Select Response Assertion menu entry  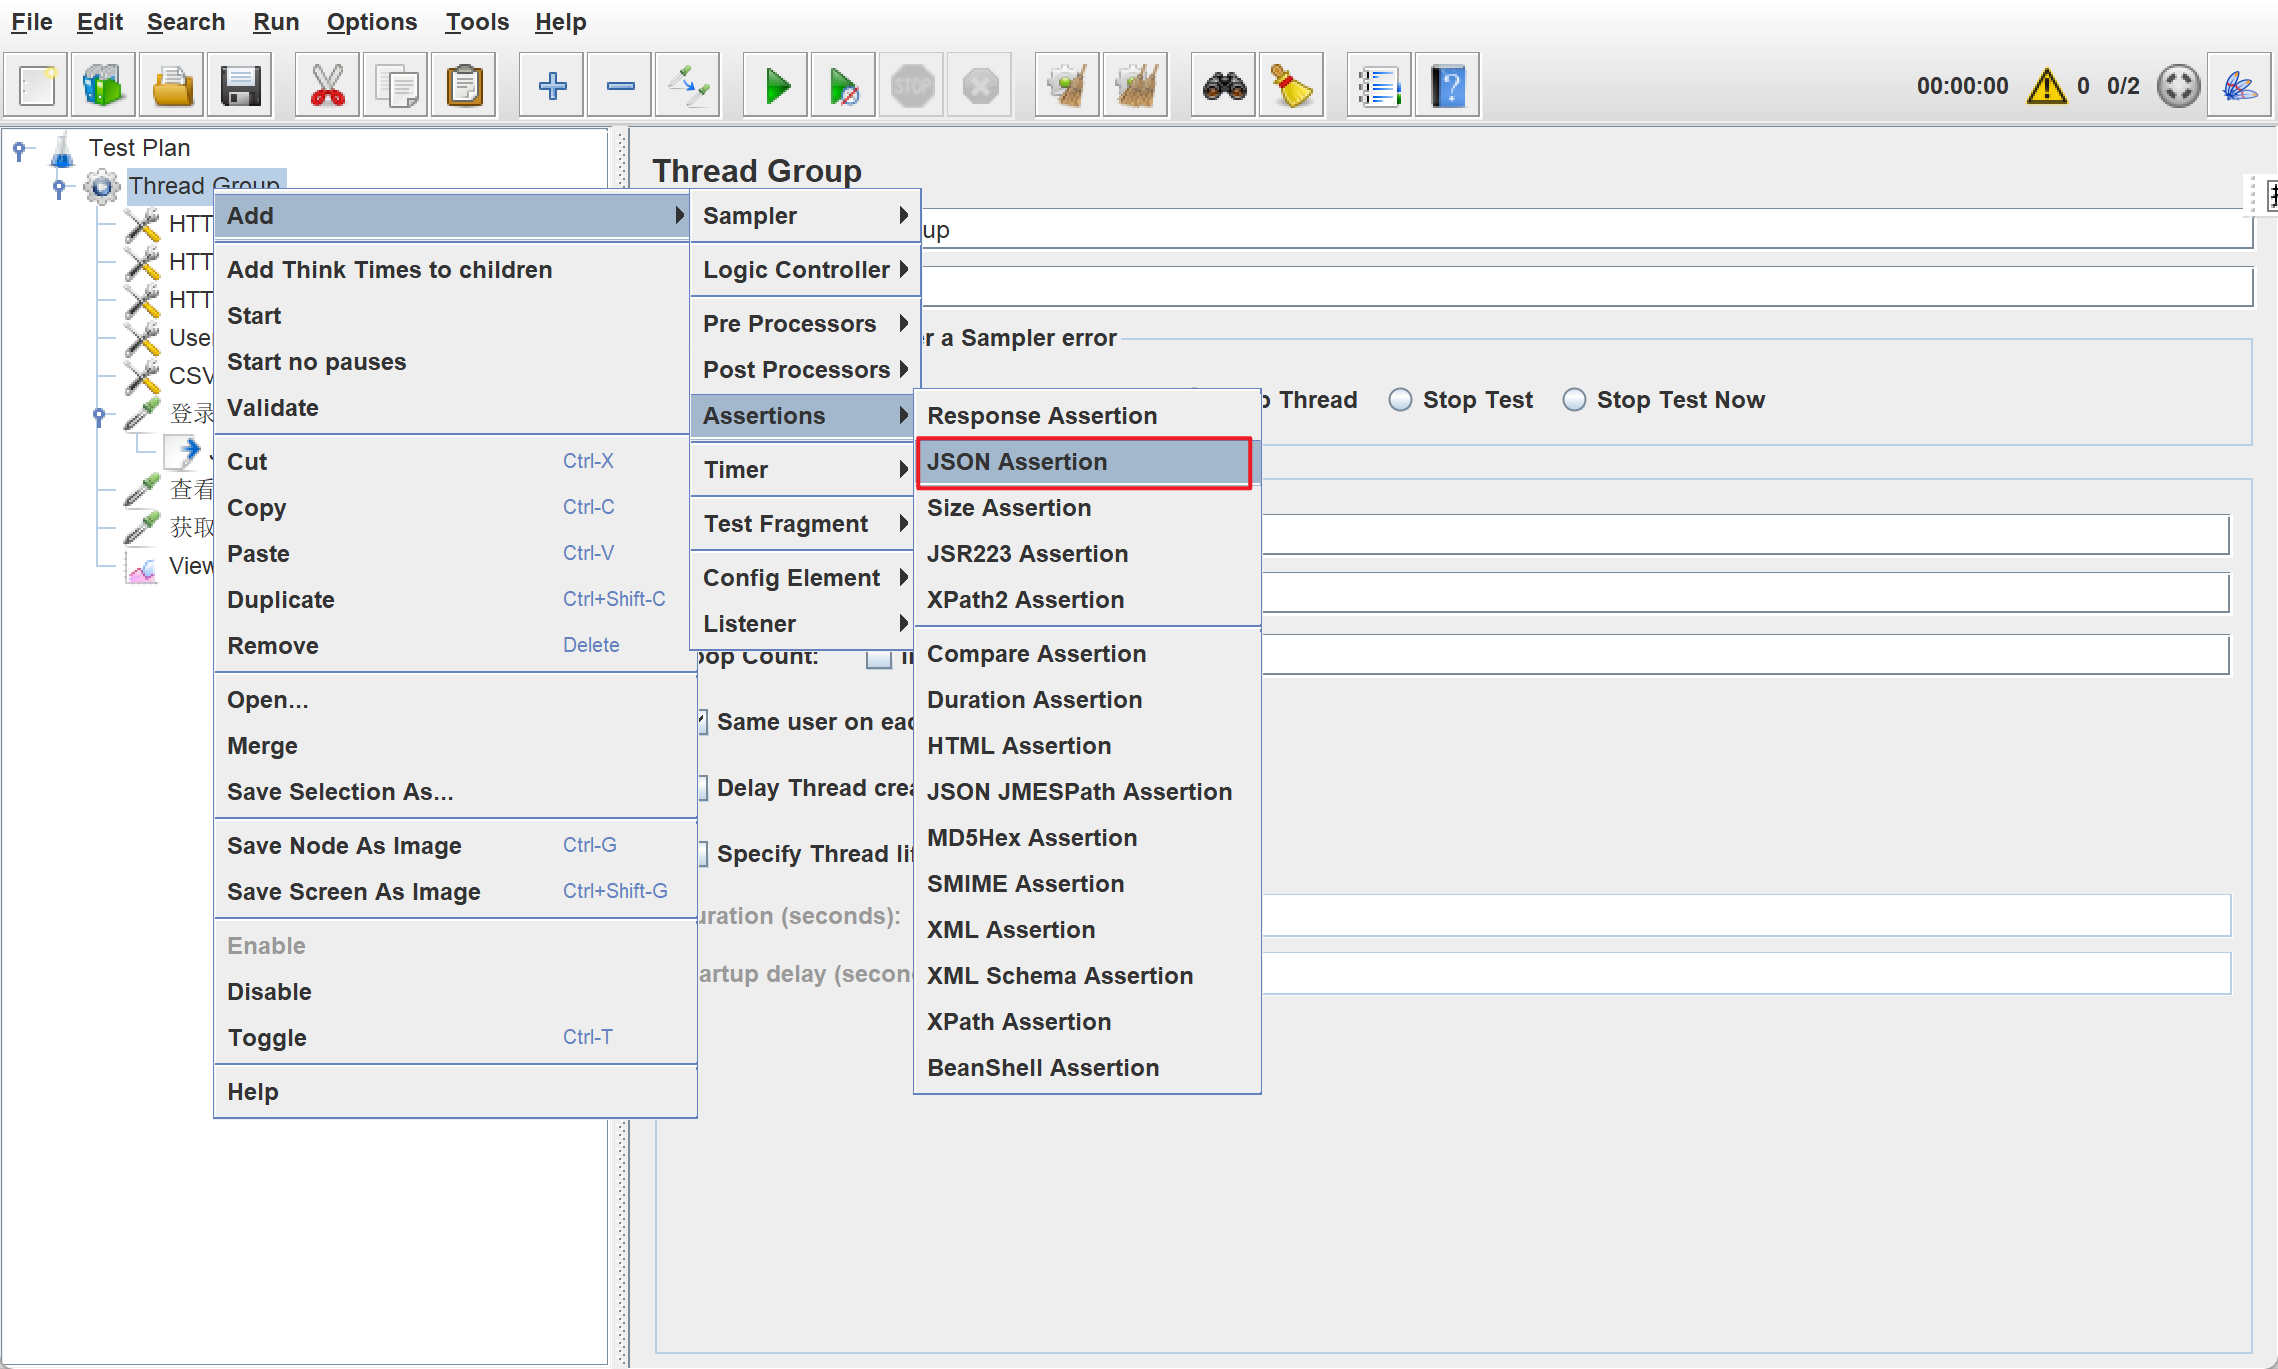1042,416
